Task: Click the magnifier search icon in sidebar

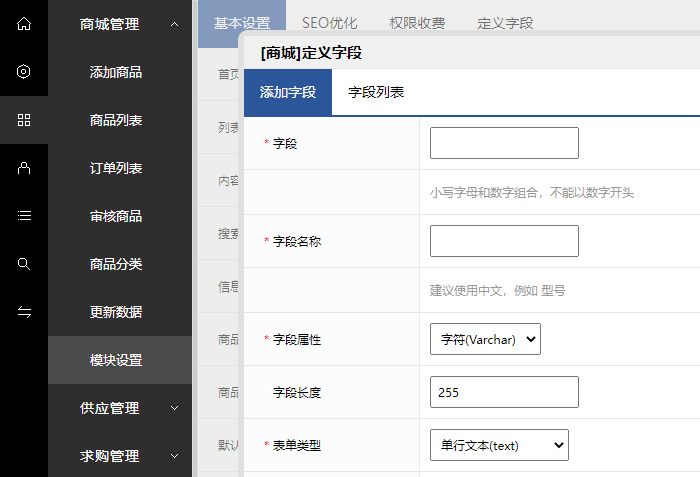Action: 24,263
